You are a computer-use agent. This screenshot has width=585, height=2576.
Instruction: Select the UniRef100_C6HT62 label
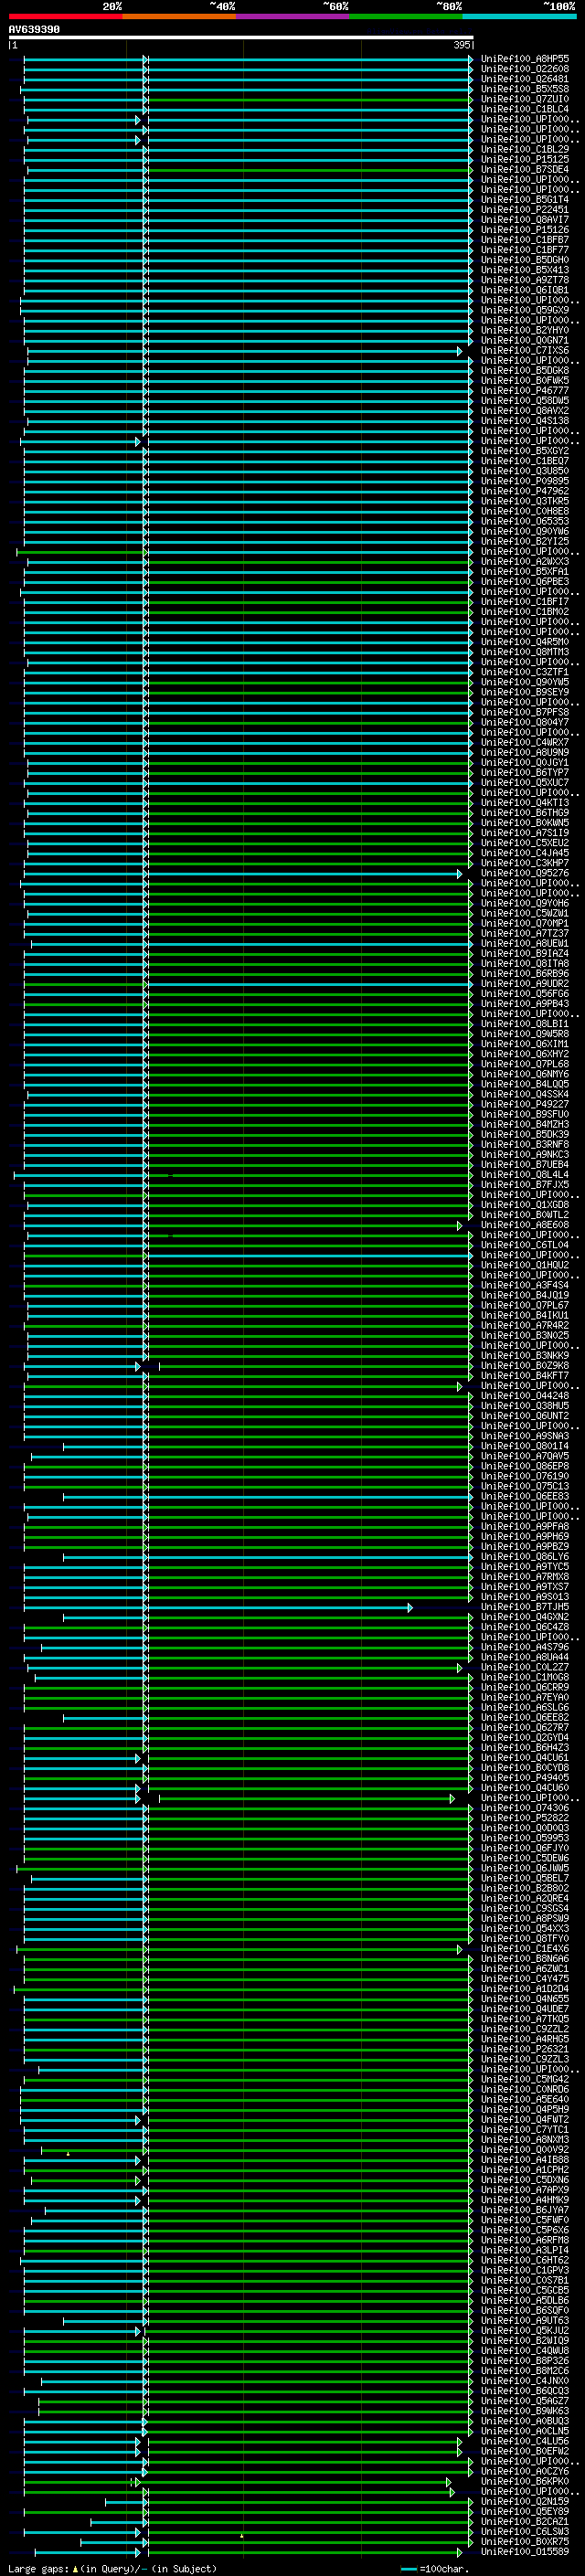point(525,2259)
